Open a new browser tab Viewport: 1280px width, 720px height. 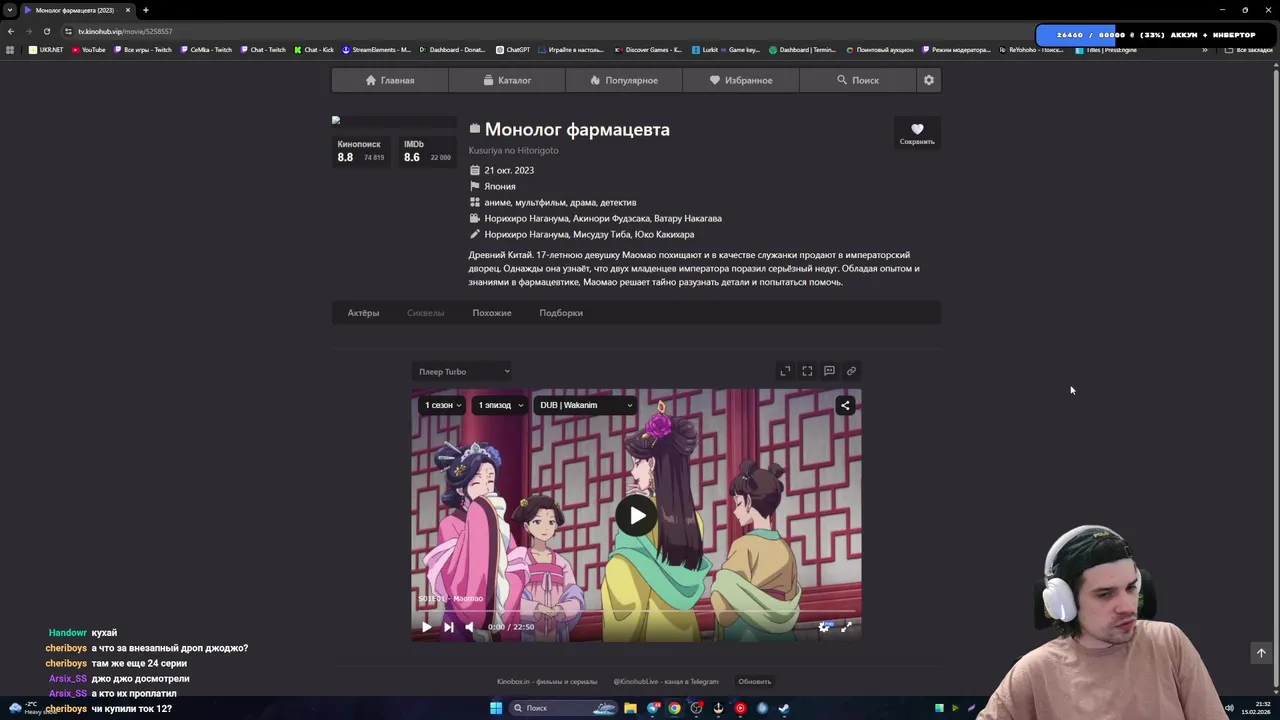point(145,10)
